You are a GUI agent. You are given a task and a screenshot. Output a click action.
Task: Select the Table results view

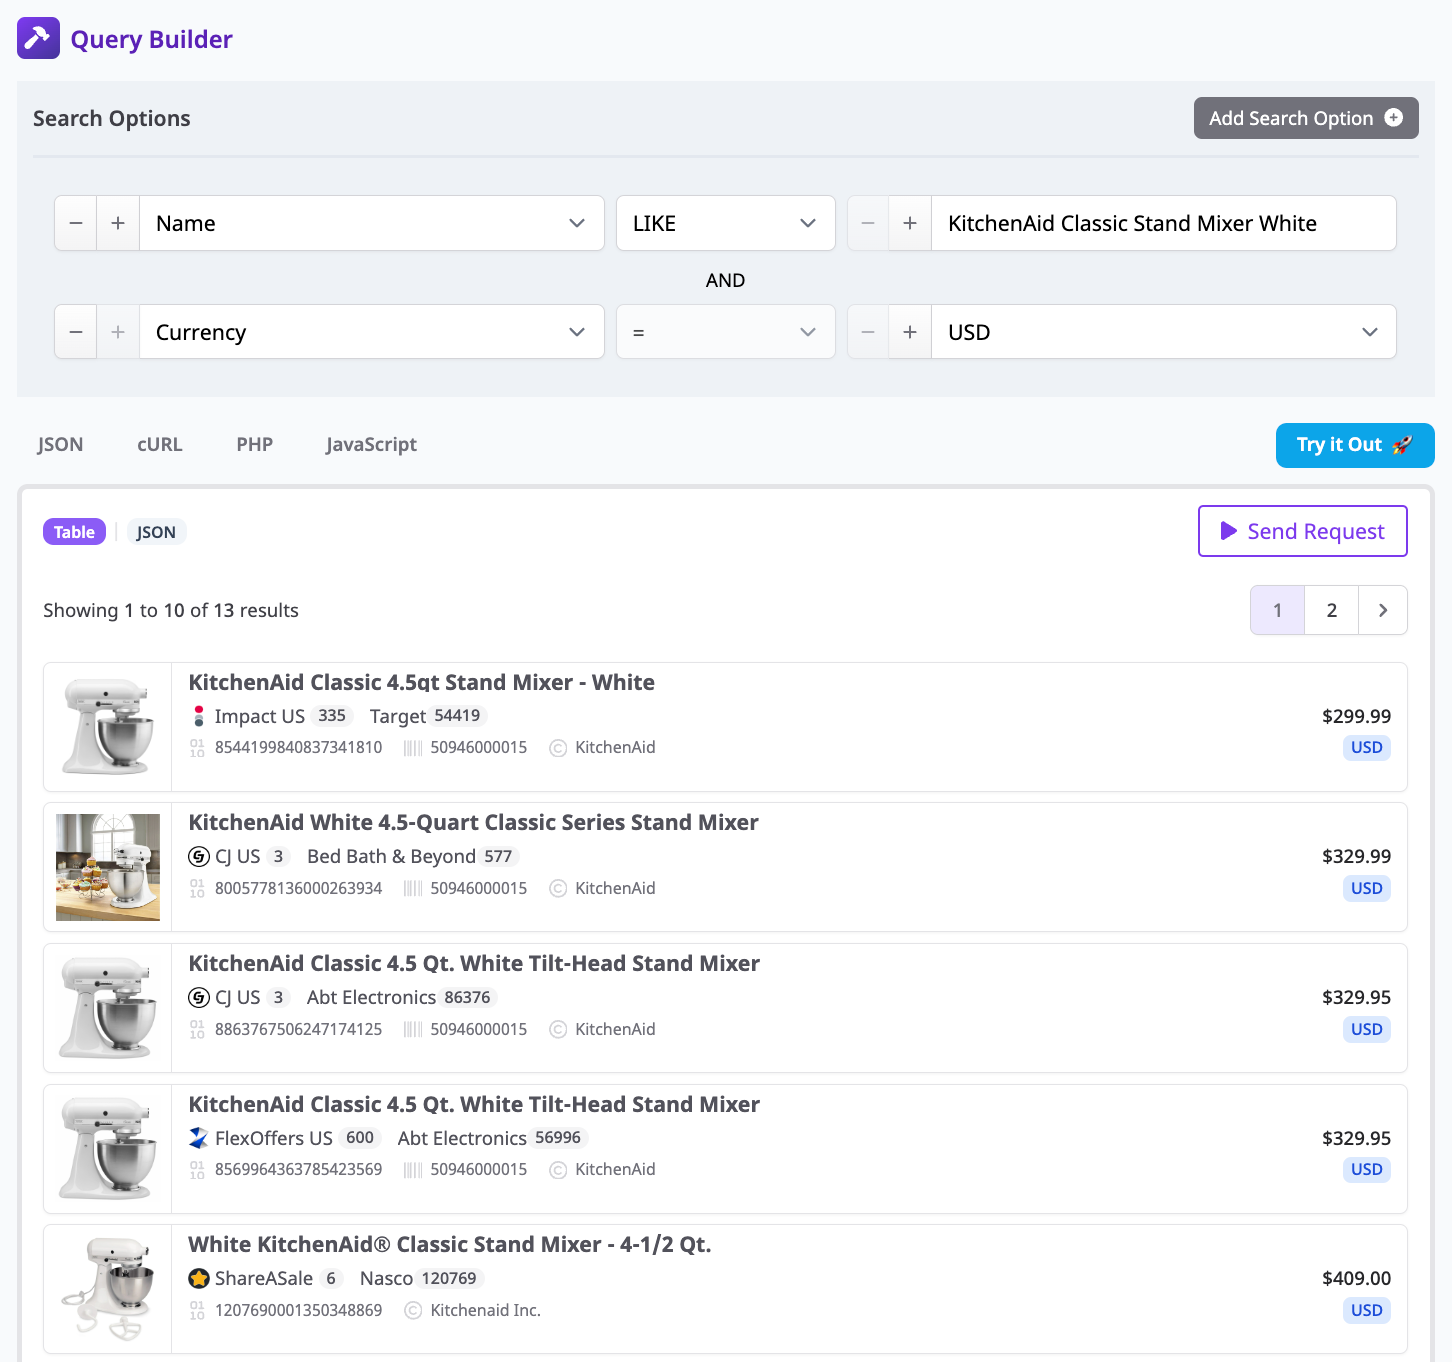point(74,532)
